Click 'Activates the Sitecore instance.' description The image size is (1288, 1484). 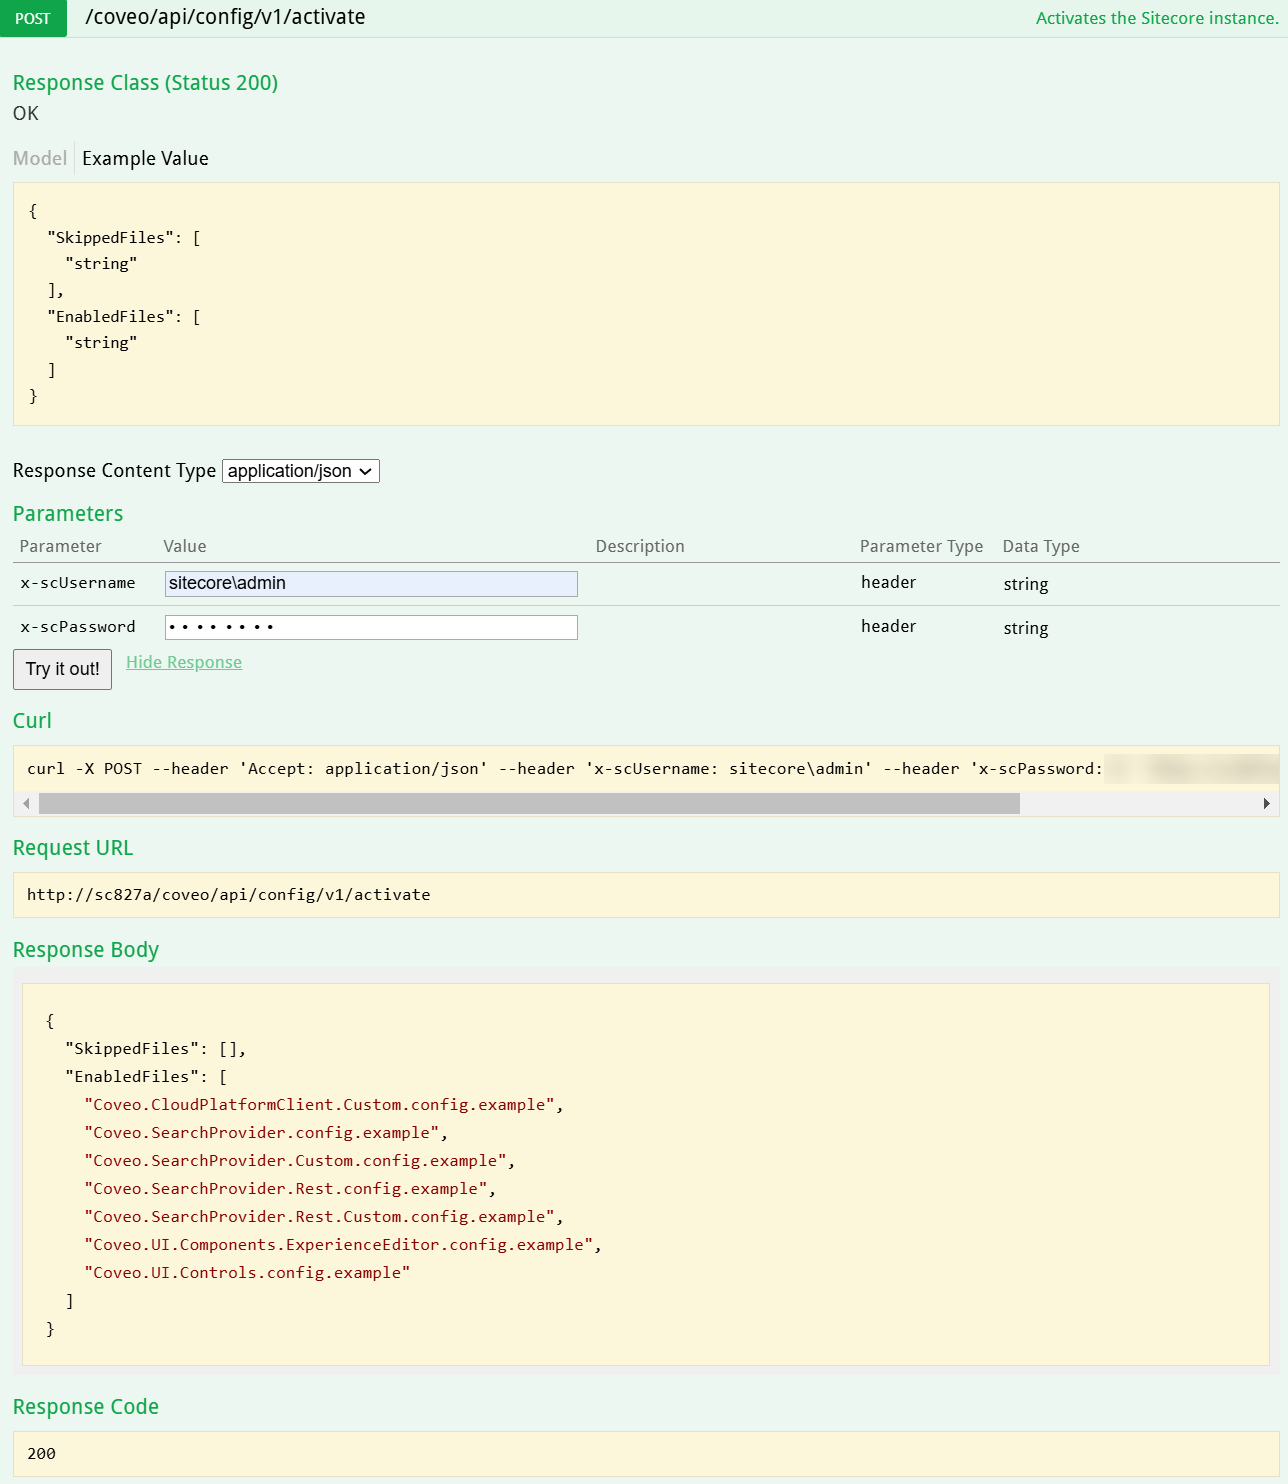[x=1157, y=18]
